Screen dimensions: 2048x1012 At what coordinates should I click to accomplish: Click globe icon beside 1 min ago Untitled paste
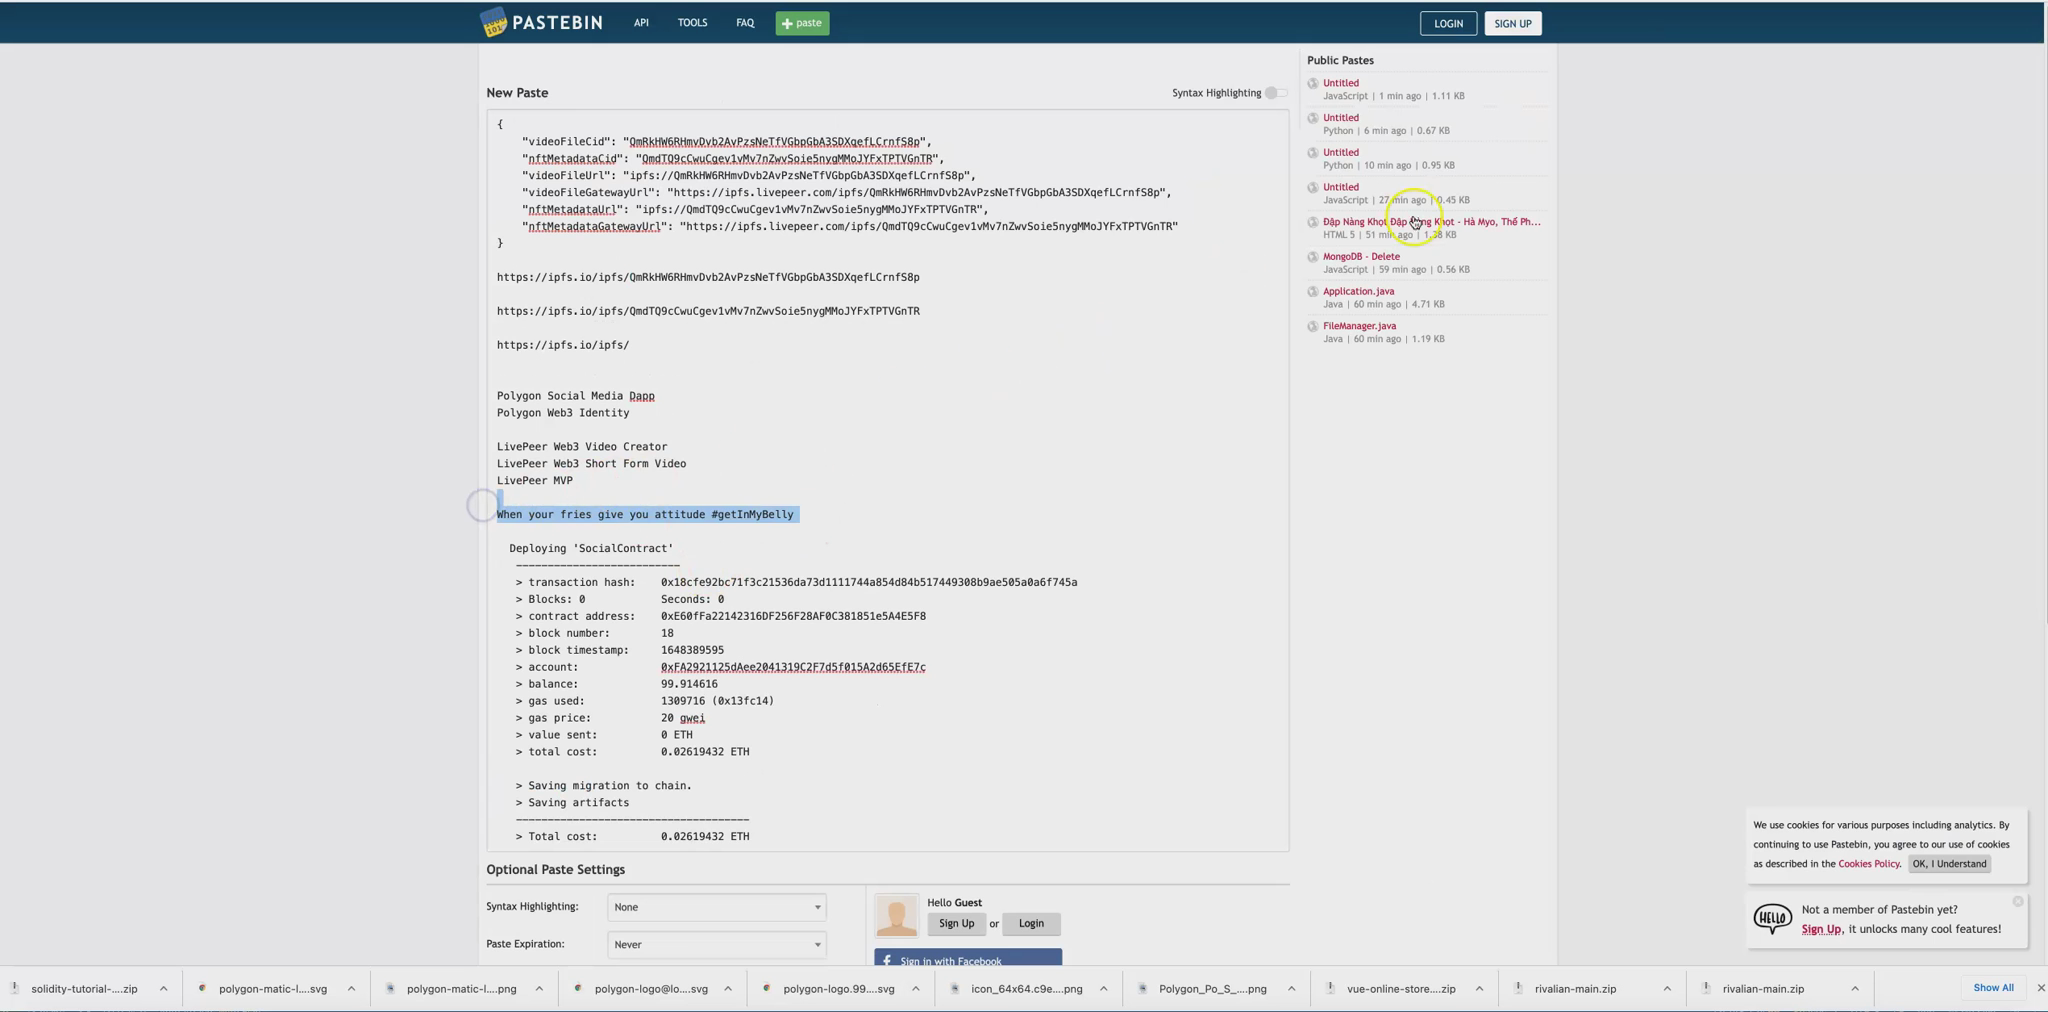(x=1313, y=84)
